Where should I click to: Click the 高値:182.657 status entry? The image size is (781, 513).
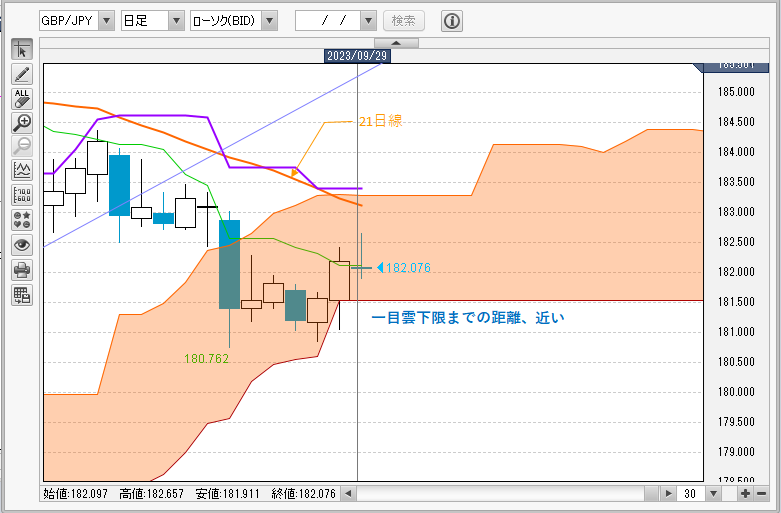click(151, 494)
